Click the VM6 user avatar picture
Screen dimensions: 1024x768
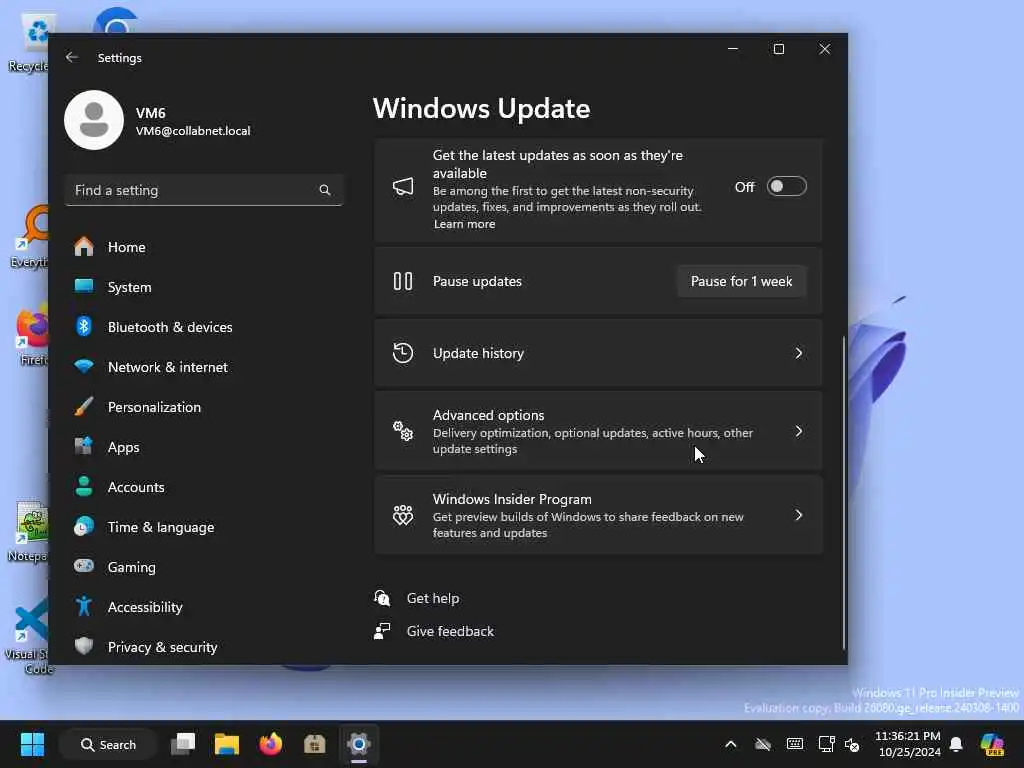(94, 120)
